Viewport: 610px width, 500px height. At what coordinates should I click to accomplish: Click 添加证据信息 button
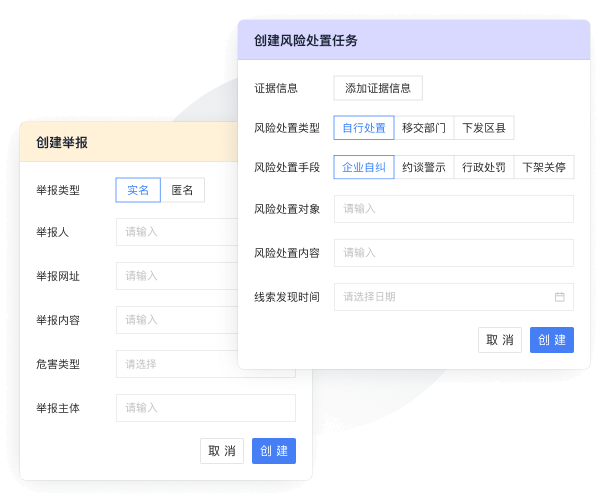[378, 88]
